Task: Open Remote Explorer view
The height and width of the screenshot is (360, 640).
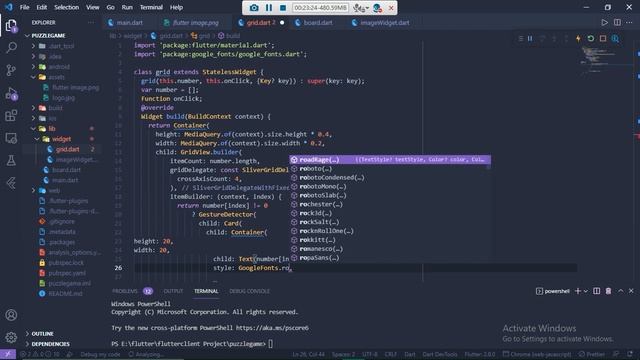Action: pyautogui.click(x=11, y=138)
